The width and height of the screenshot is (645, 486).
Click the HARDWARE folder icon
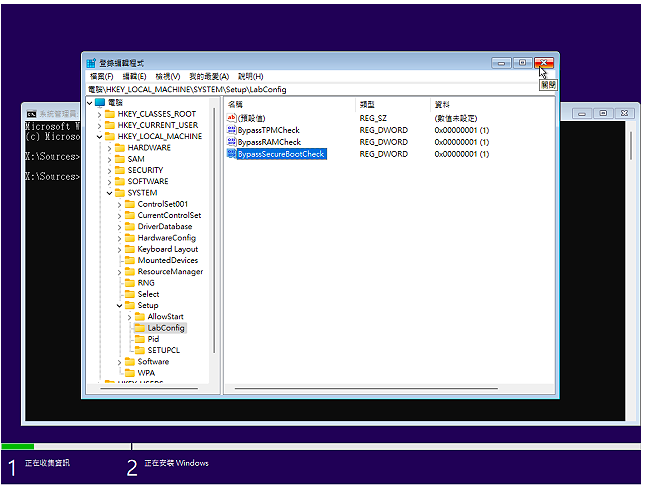click(x=120, y=147)
